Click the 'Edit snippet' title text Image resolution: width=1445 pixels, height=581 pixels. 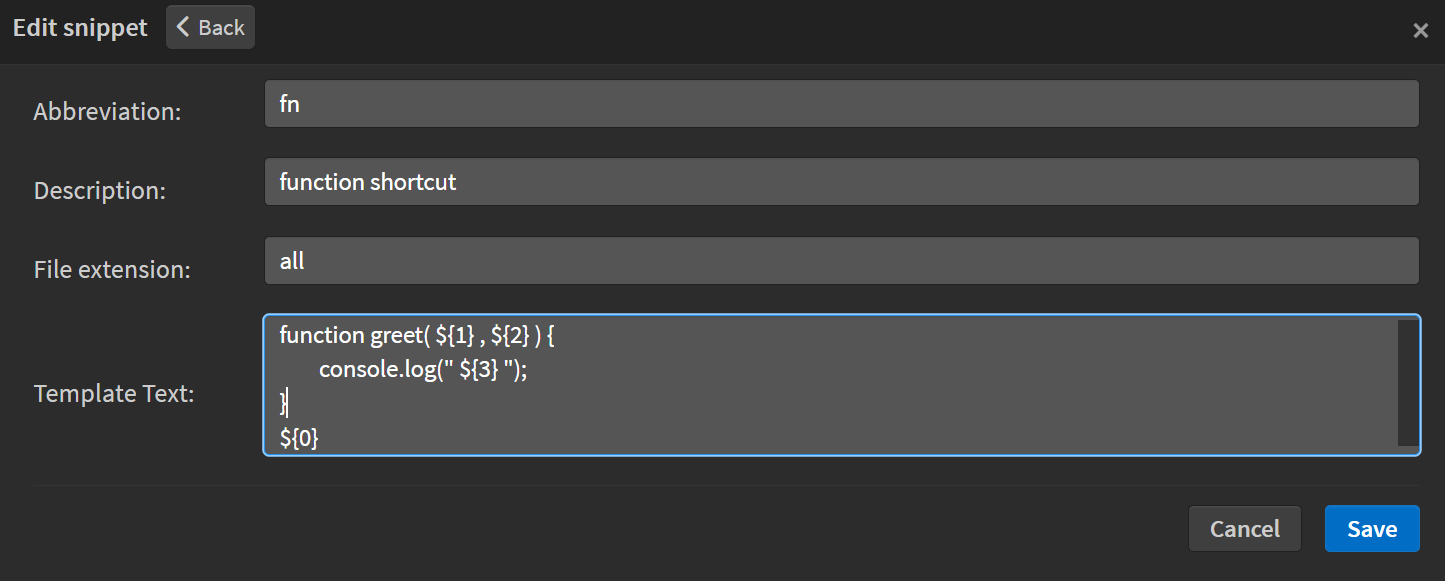pyautogui.click(x=79, y=28)
